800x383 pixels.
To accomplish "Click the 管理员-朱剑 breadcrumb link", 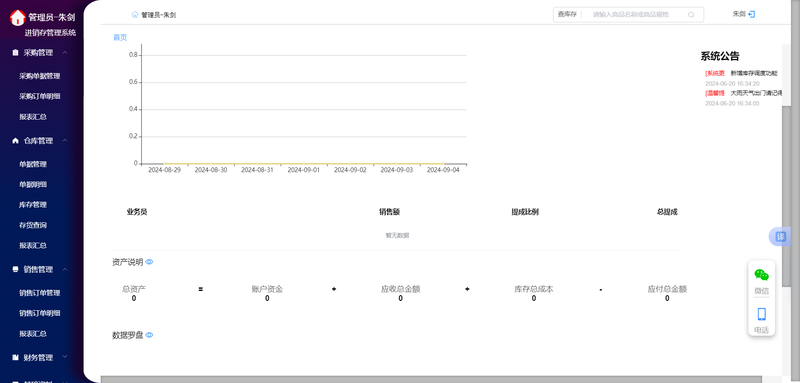I will coord(159,15).
